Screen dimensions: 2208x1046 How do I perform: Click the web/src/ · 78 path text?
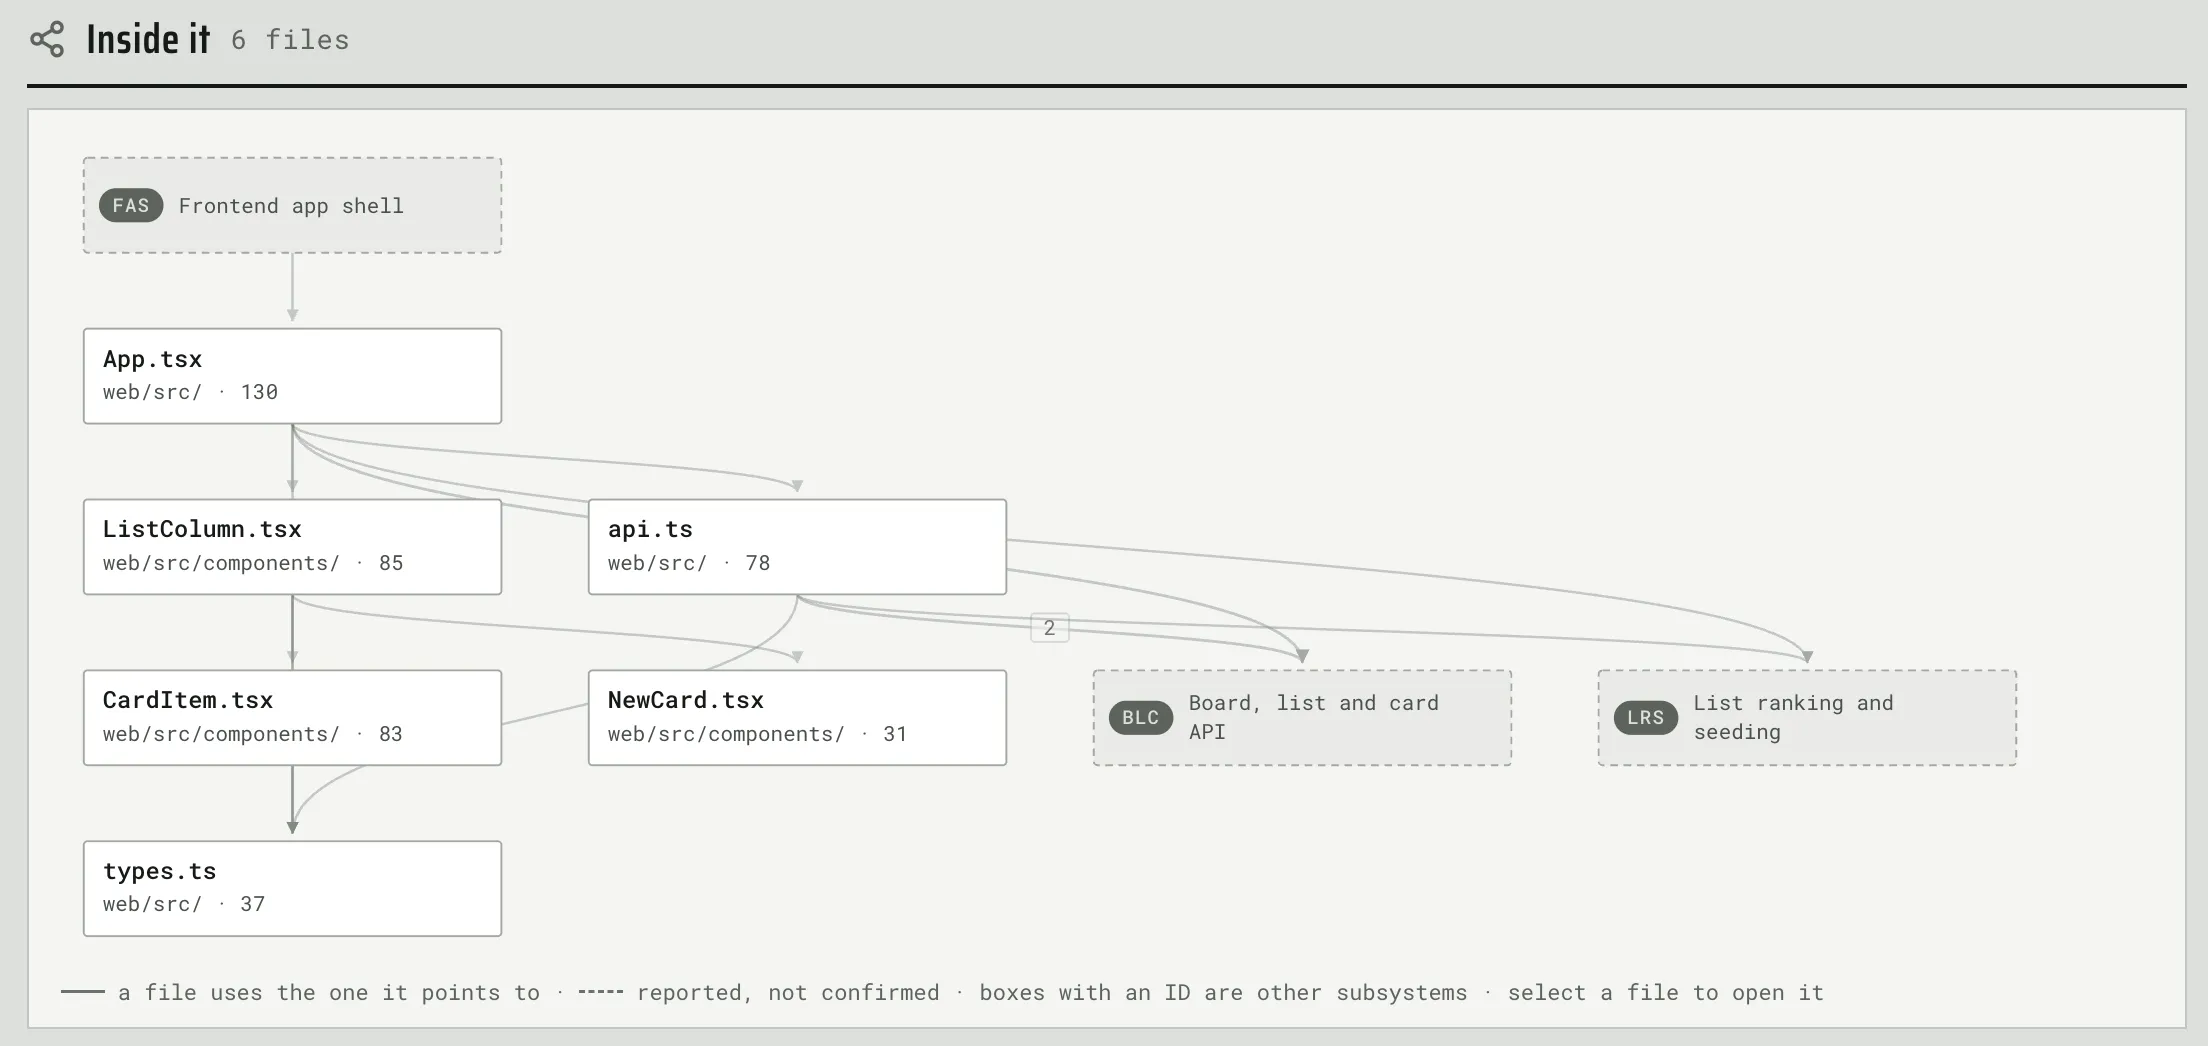coord(689,563)
